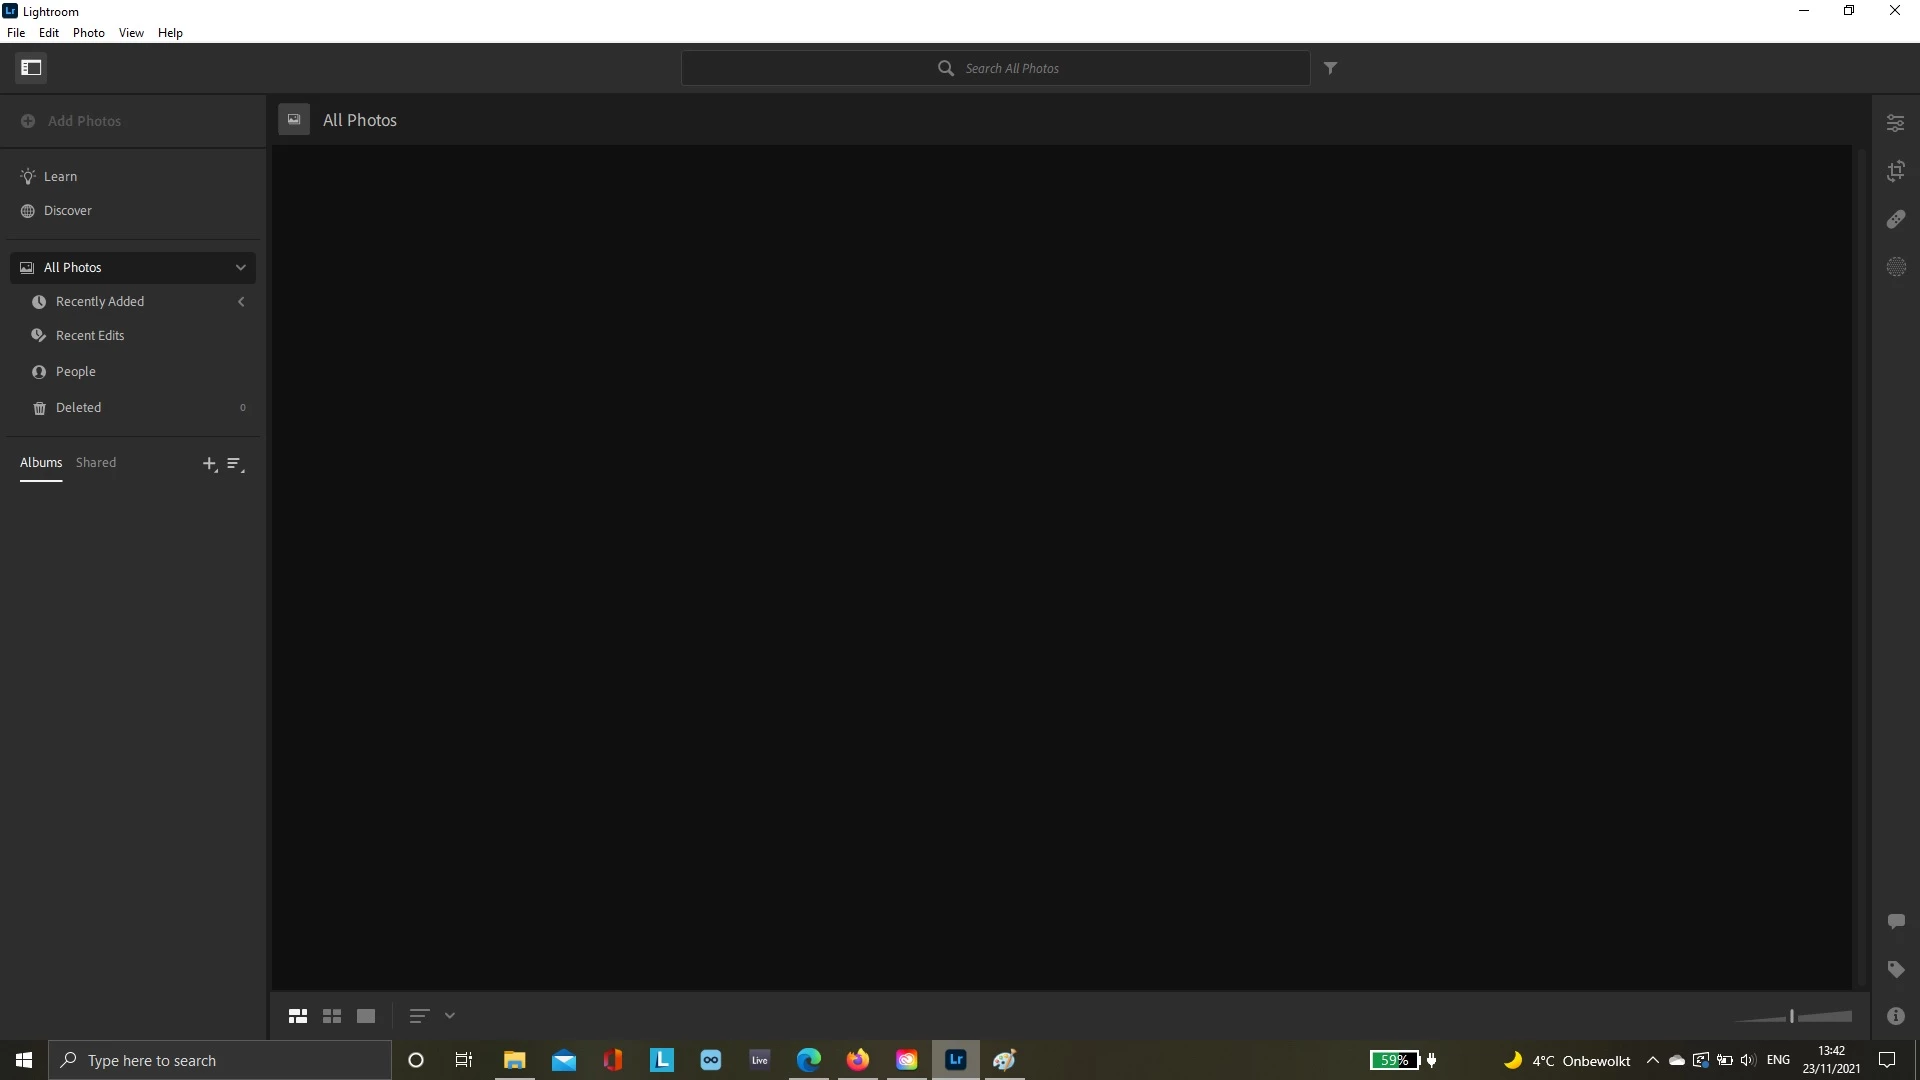The height and width of the screenshot is (1080, 1920).
Task: Open the Discover link
Action: 67,211
